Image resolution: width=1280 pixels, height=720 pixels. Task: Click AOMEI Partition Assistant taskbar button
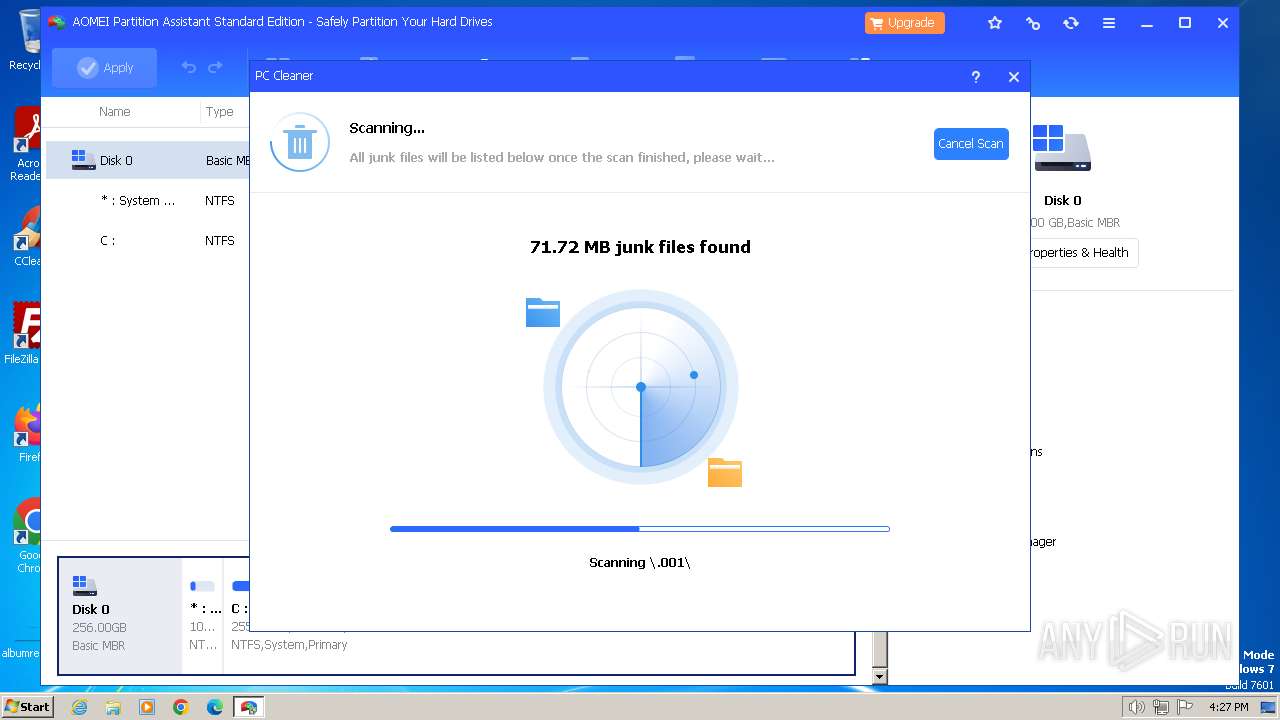click(249, 707)
